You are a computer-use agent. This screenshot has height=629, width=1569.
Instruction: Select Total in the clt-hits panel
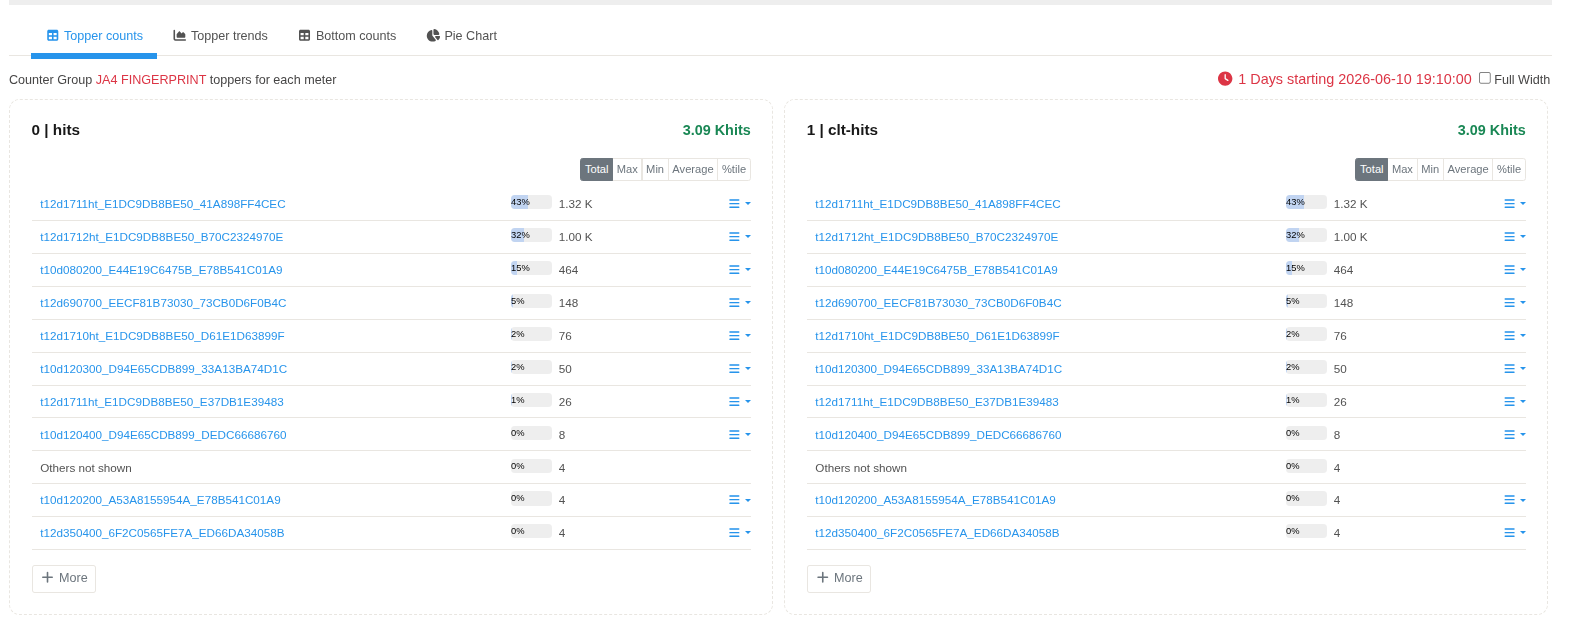1372,169
